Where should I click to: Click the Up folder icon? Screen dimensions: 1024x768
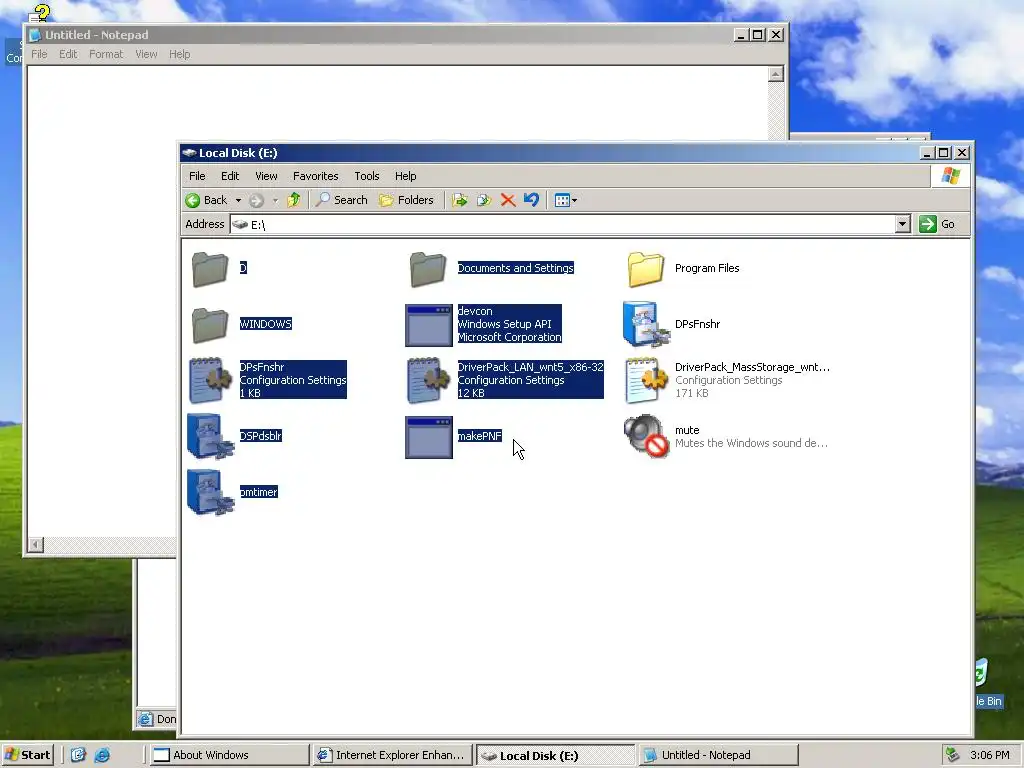tap(294, 200)
